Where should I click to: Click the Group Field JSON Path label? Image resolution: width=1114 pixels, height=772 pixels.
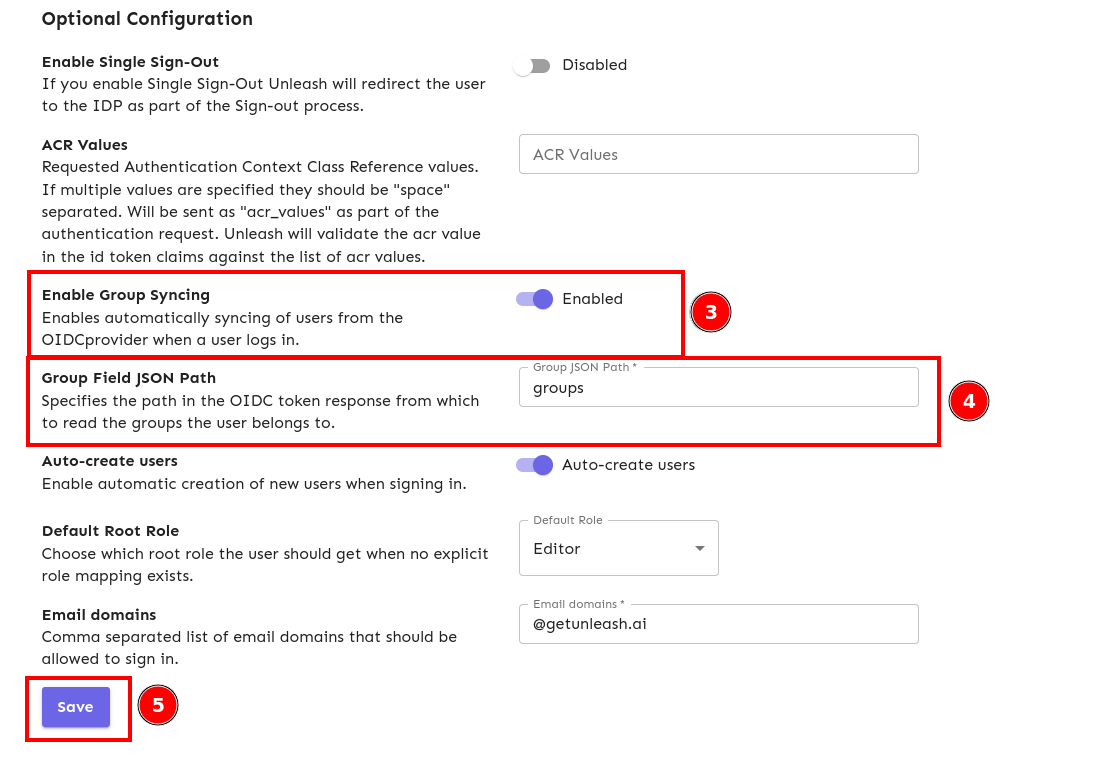click(x=126, y=378)
